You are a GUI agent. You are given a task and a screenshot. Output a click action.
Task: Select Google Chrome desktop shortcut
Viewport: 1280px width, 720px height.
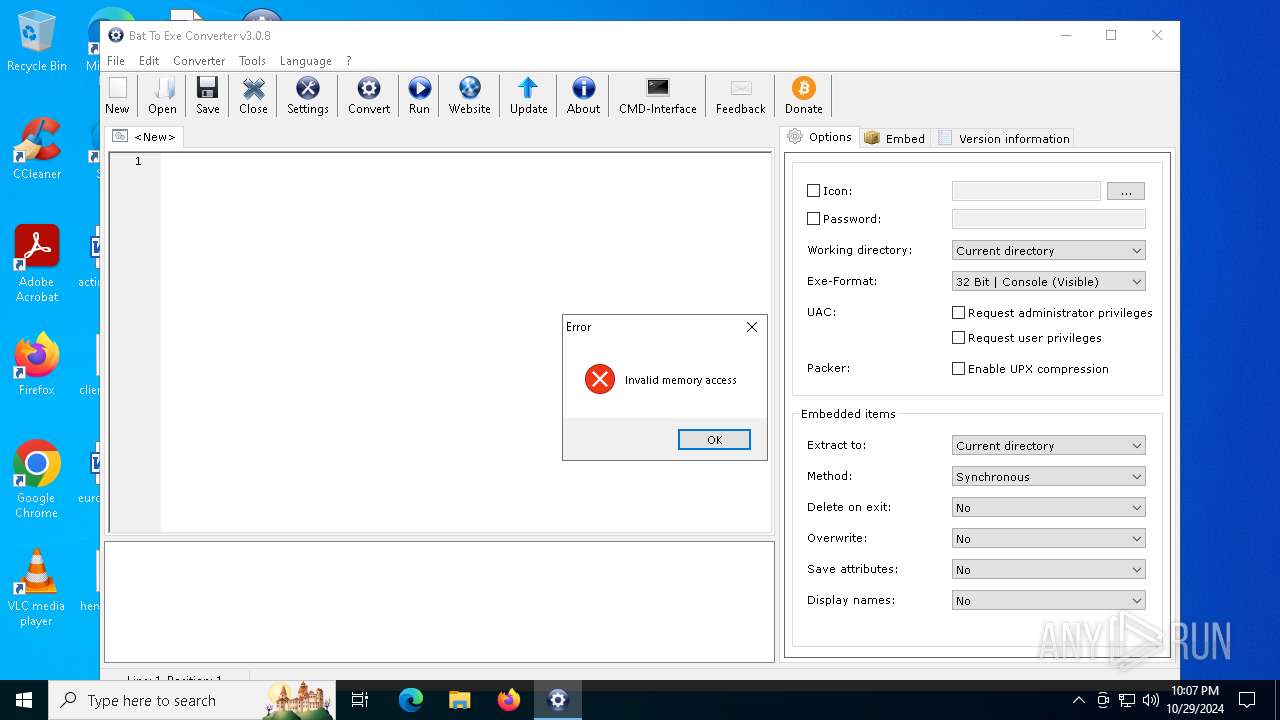coord(36,480)
